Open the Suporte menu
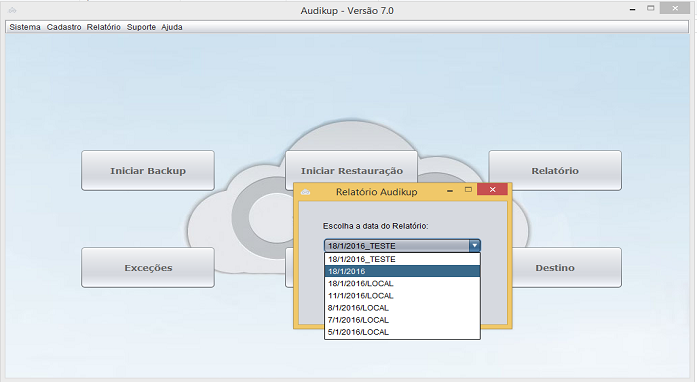Image resolution: width=697 pixels, height=382 pixels. coord(141,27)
